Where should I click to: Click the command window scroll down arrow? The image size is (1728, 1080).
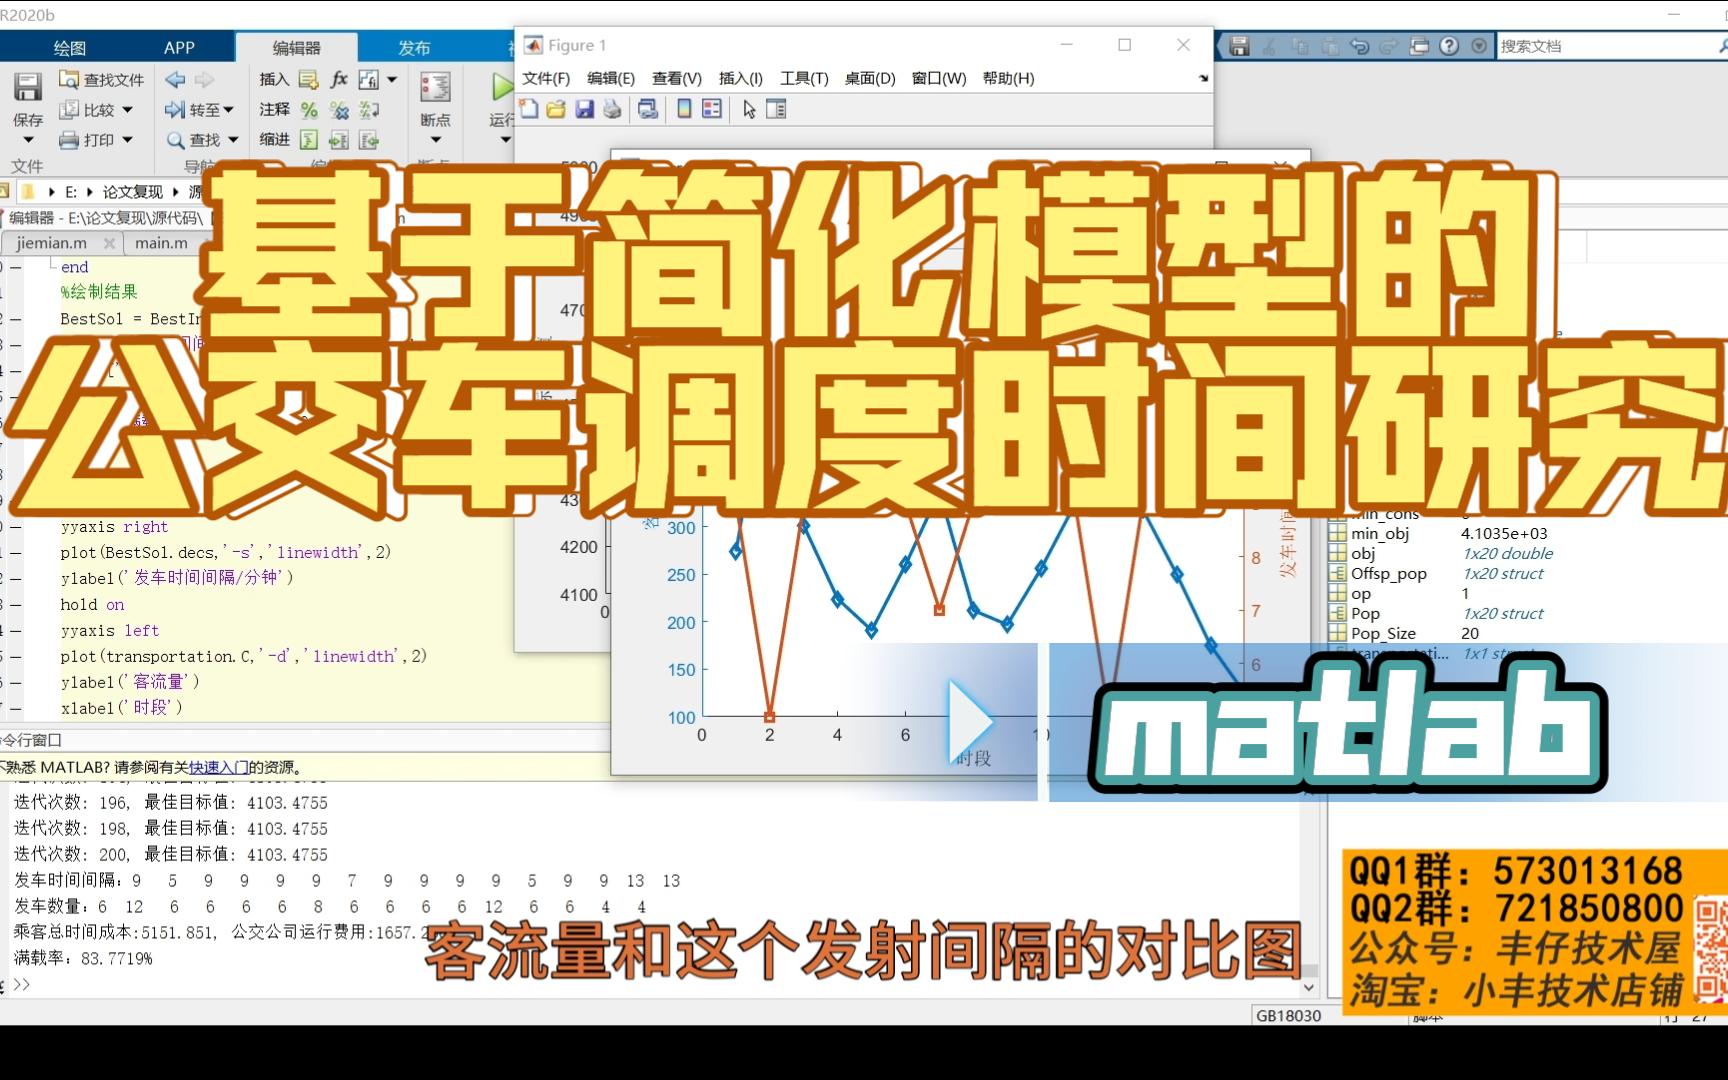click(1309, 987)
